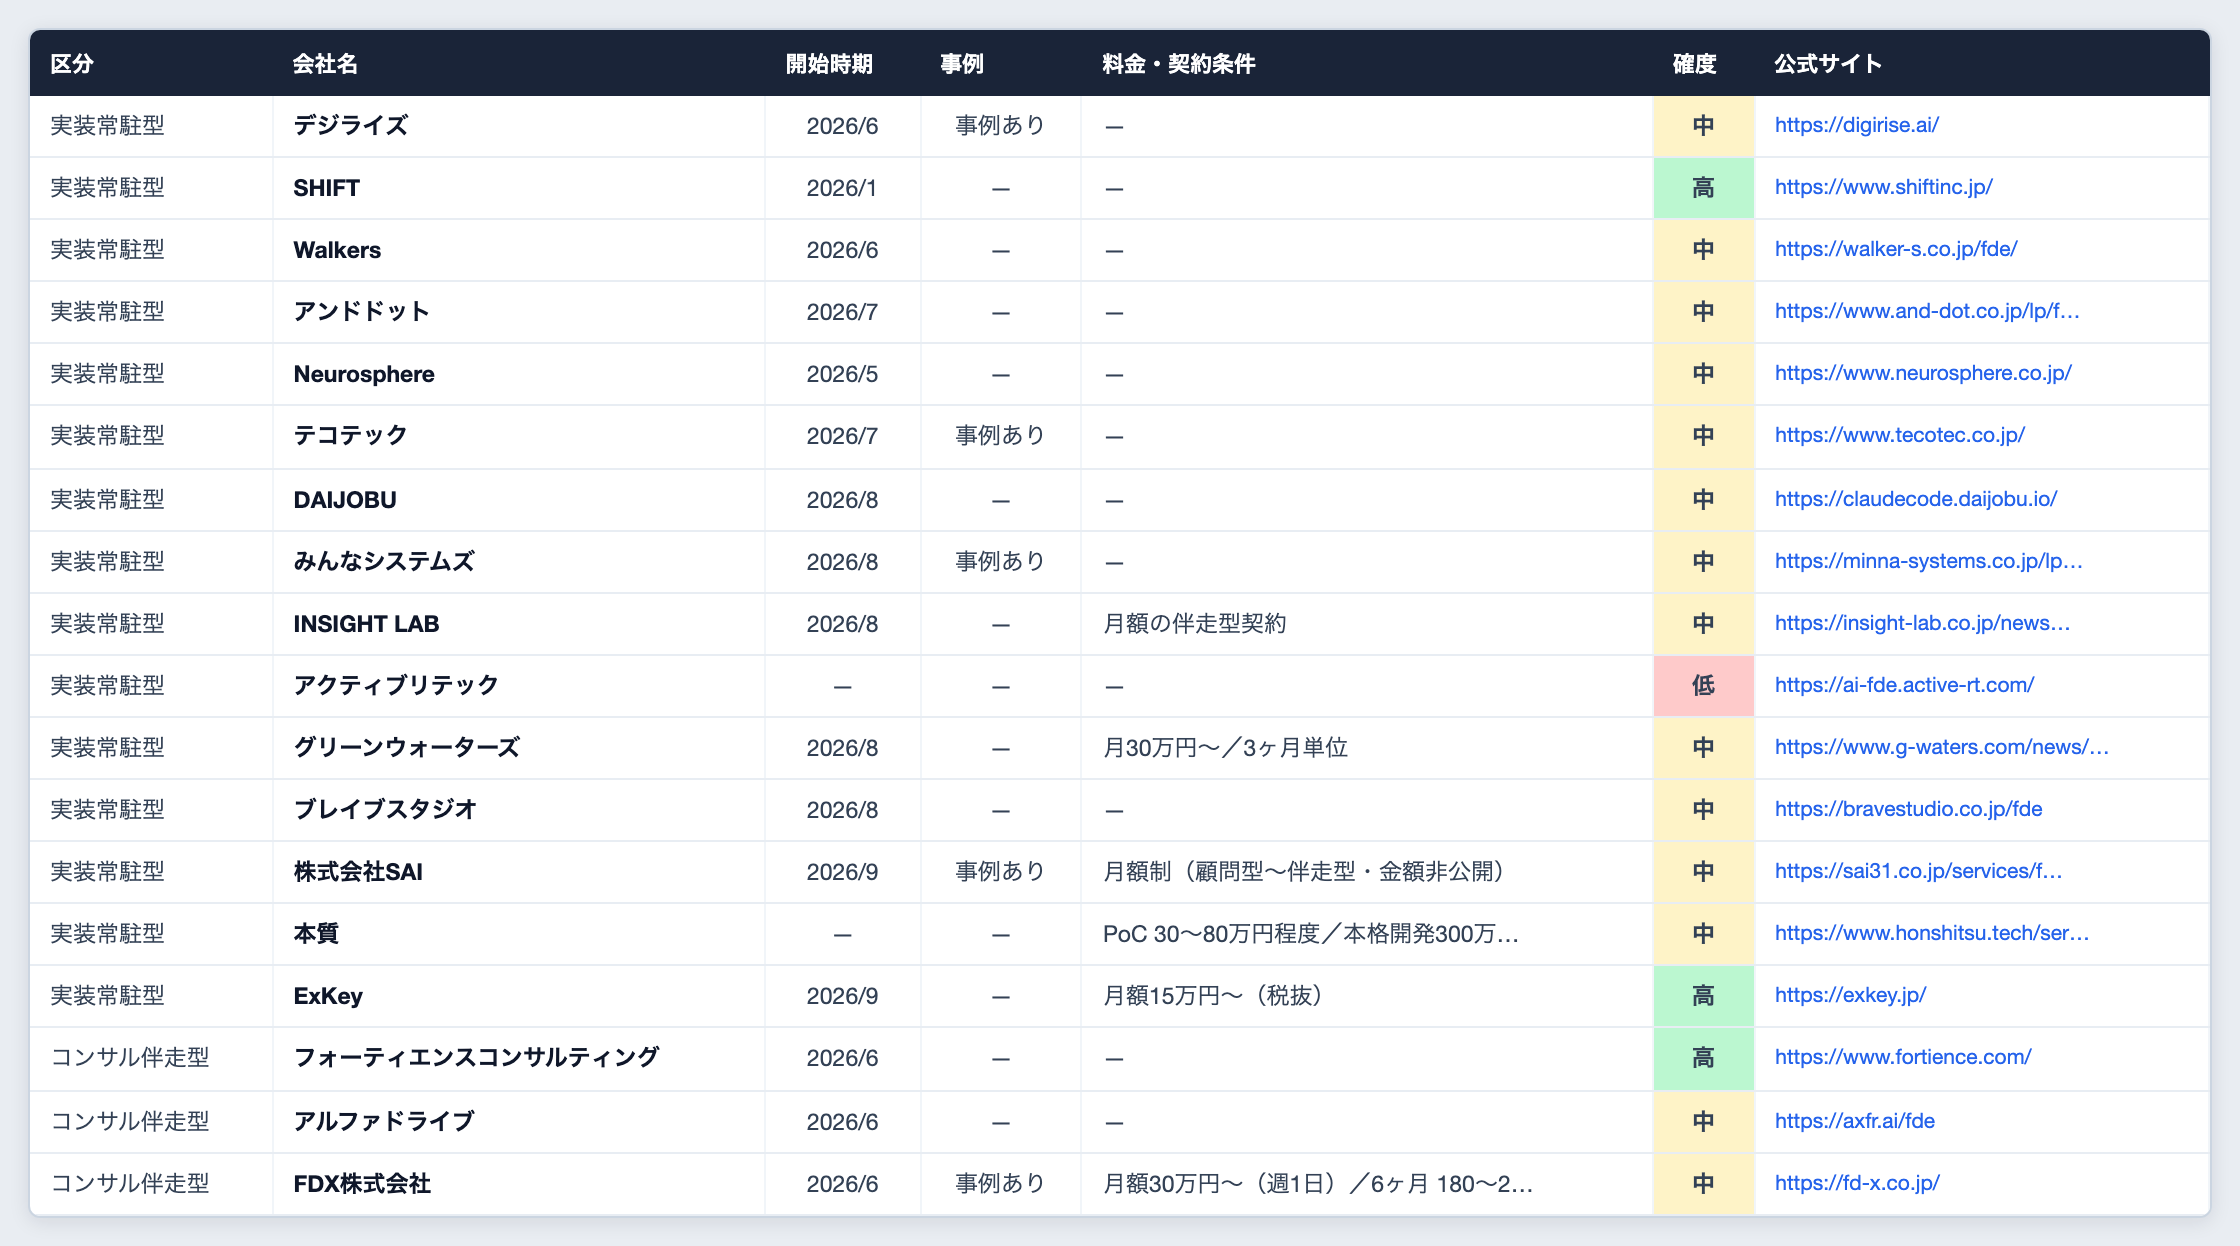Select the フォーティエンスコンサルティング name cell
Screen dimensions: 2240x1246
[x=519, y=1058]
